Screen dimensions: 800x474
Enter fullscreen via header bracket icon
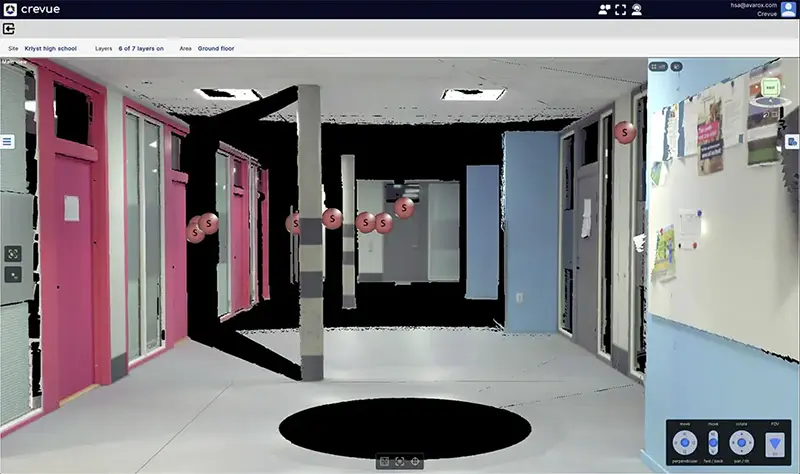point(620,10)
